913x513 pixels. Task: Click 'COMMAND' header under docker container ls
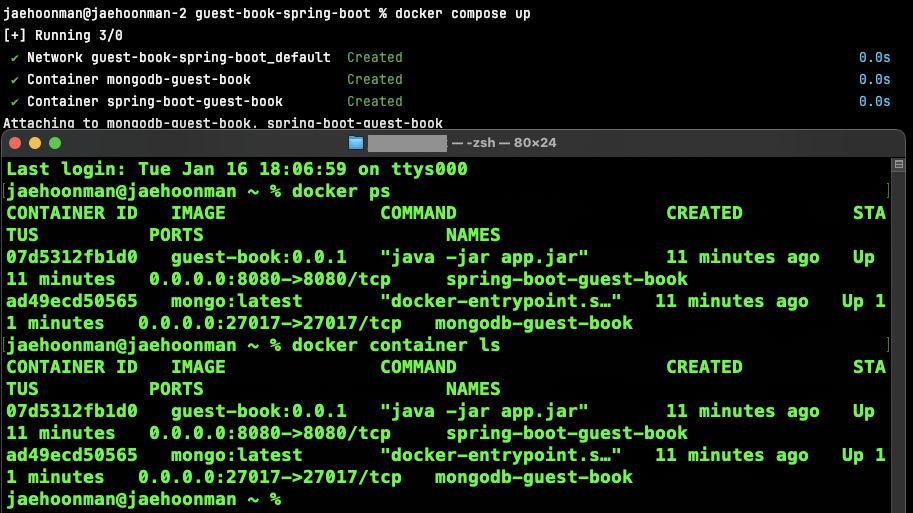click(x=418, y=367)
